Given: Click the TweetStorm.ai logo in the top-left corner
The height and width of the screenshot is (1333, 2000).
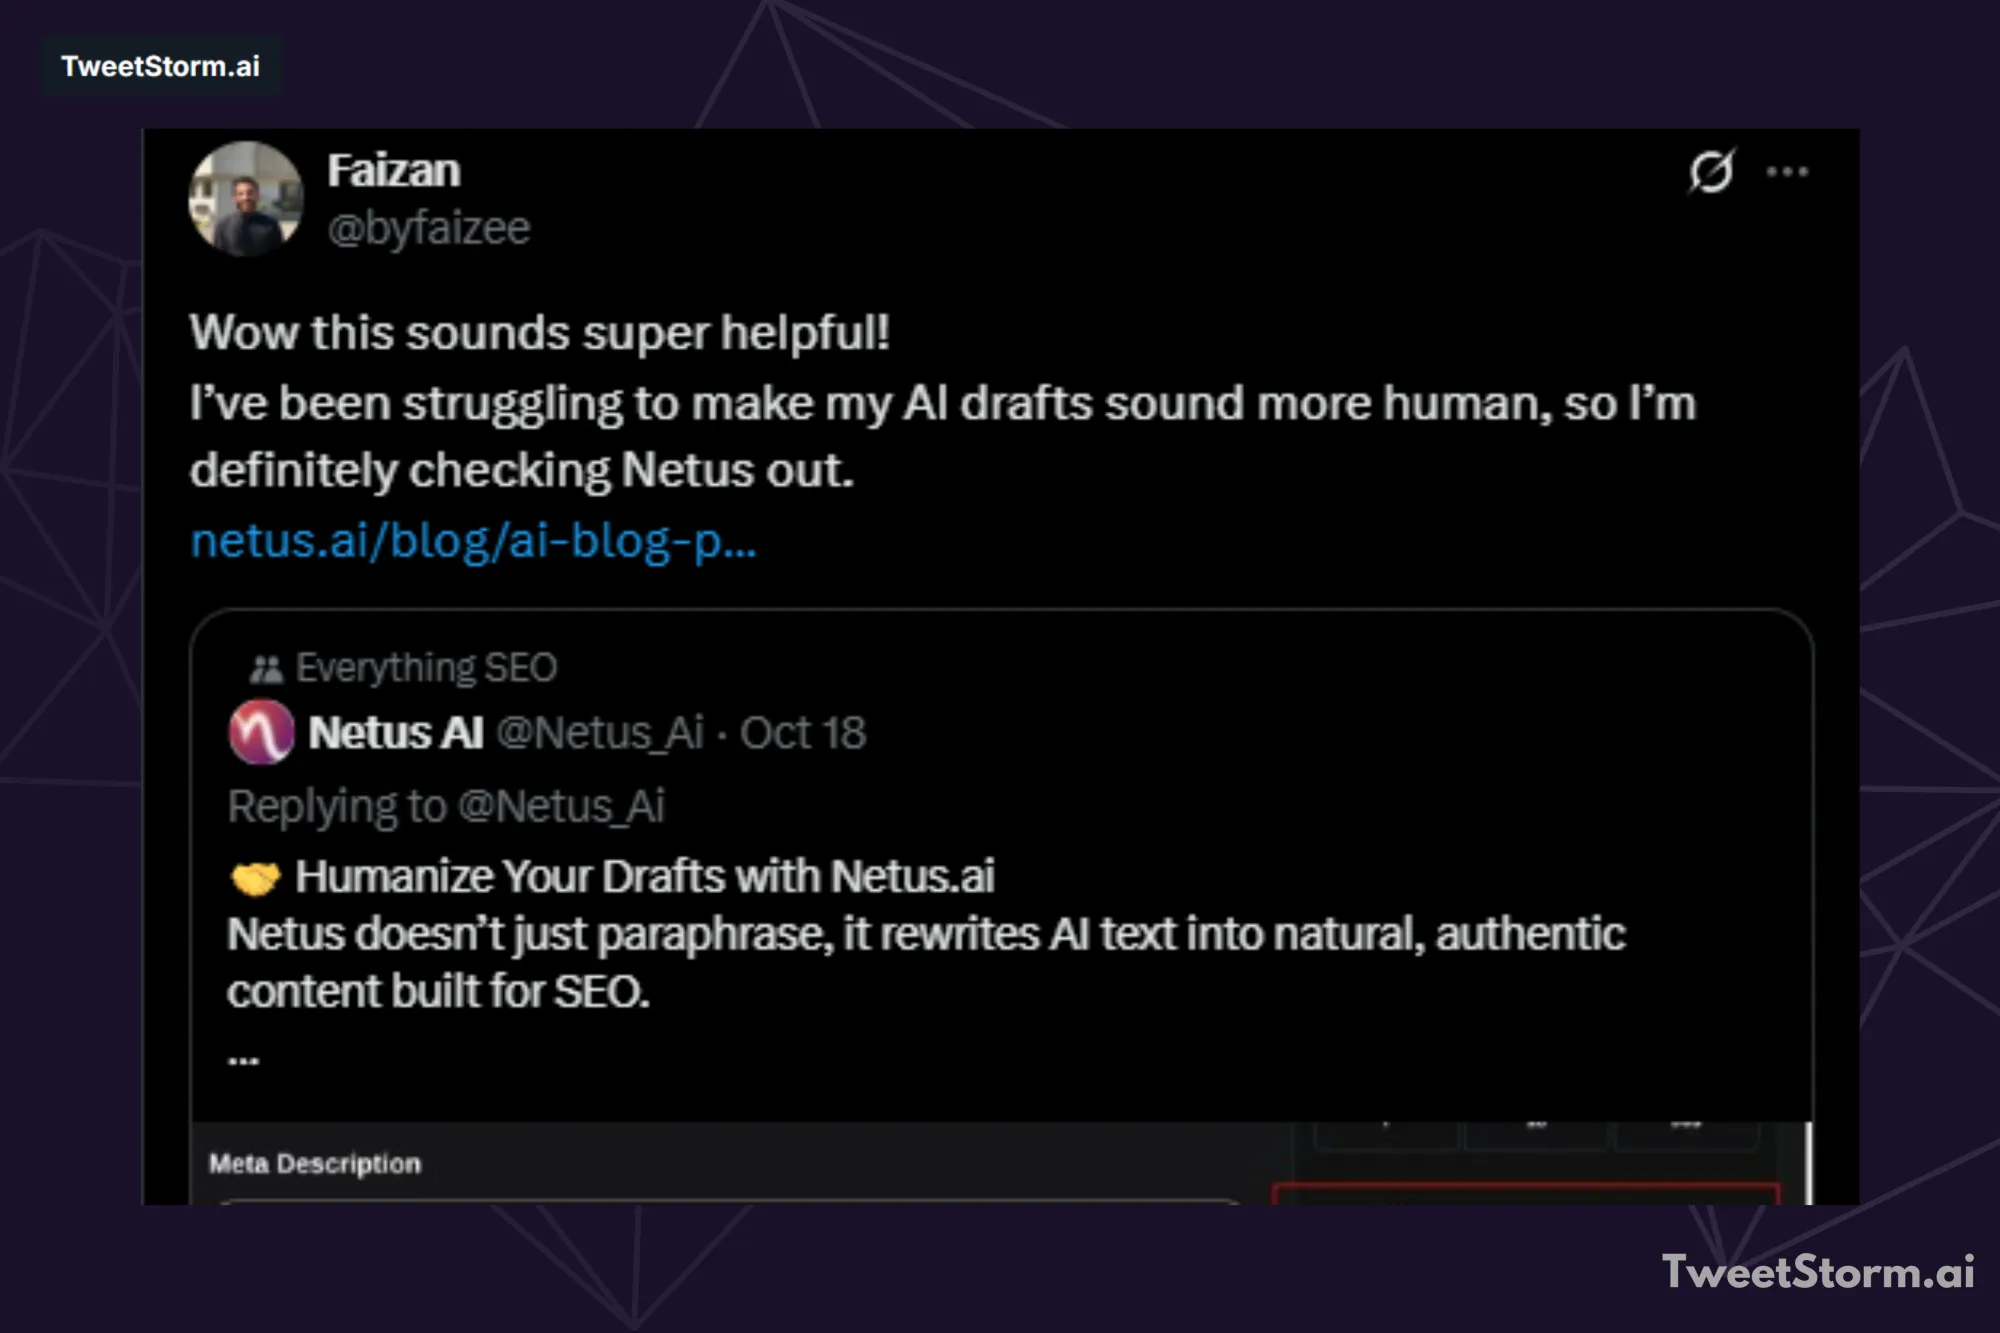Looking at the screenshot, I should (x=160, y=66).
